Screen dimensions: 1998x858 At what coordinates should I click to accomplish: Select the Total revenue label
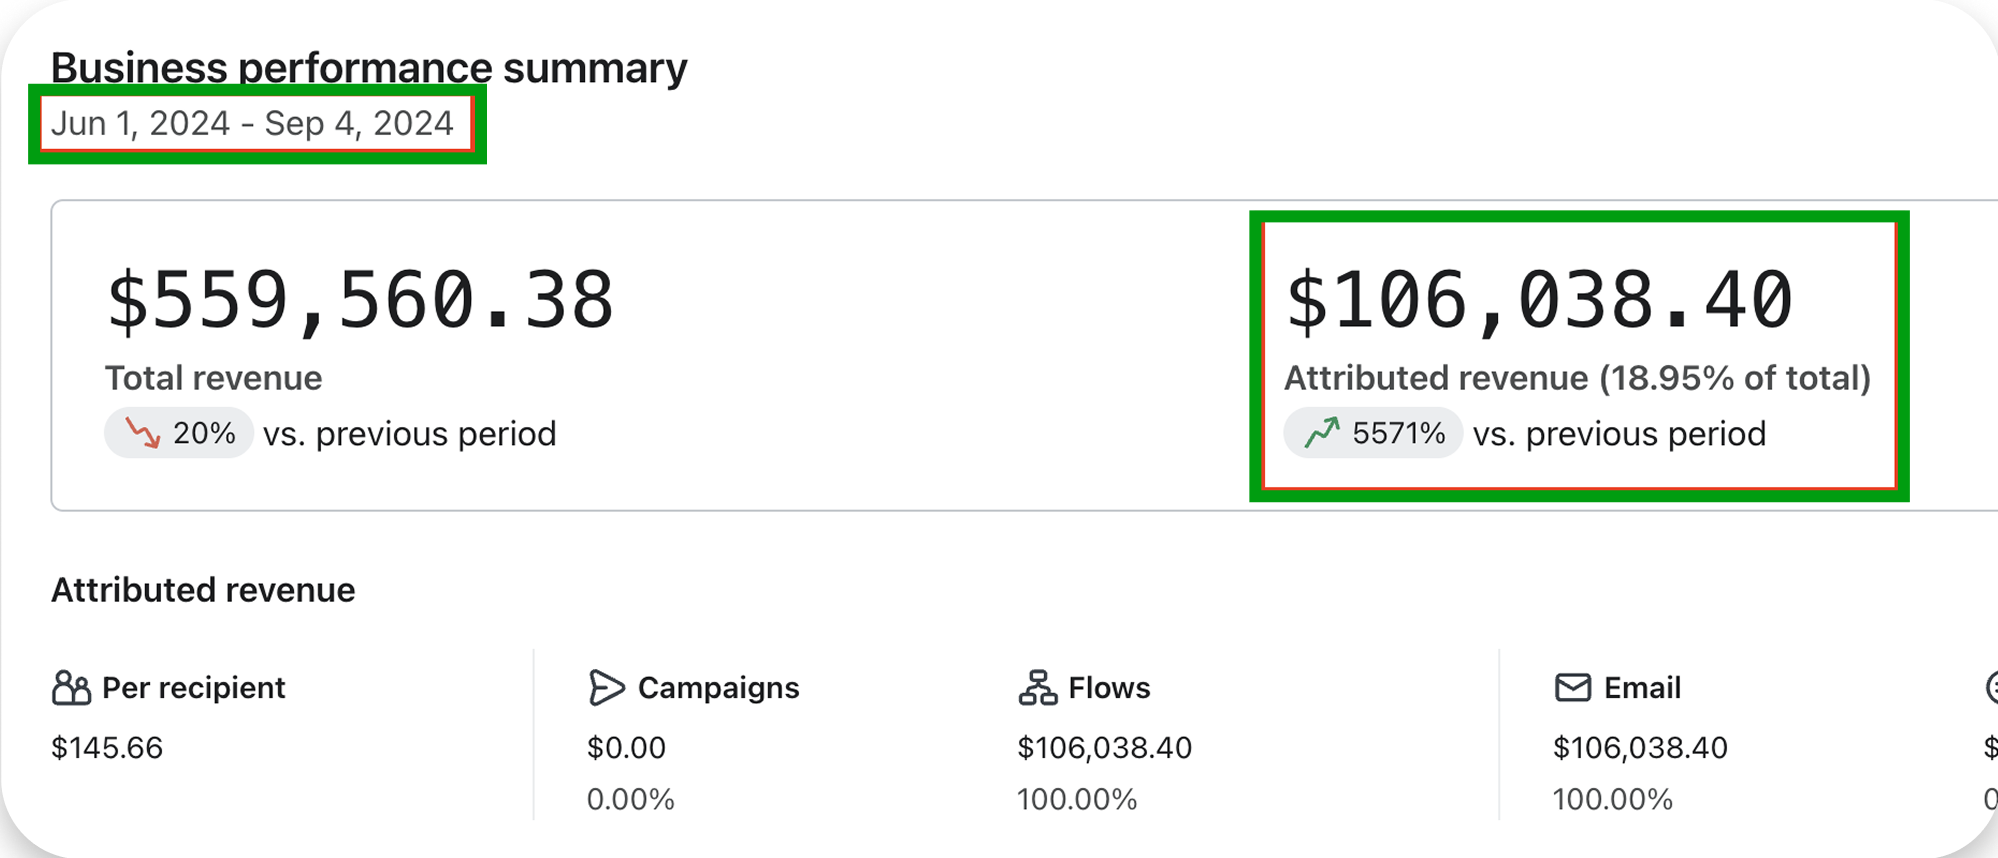213,378
